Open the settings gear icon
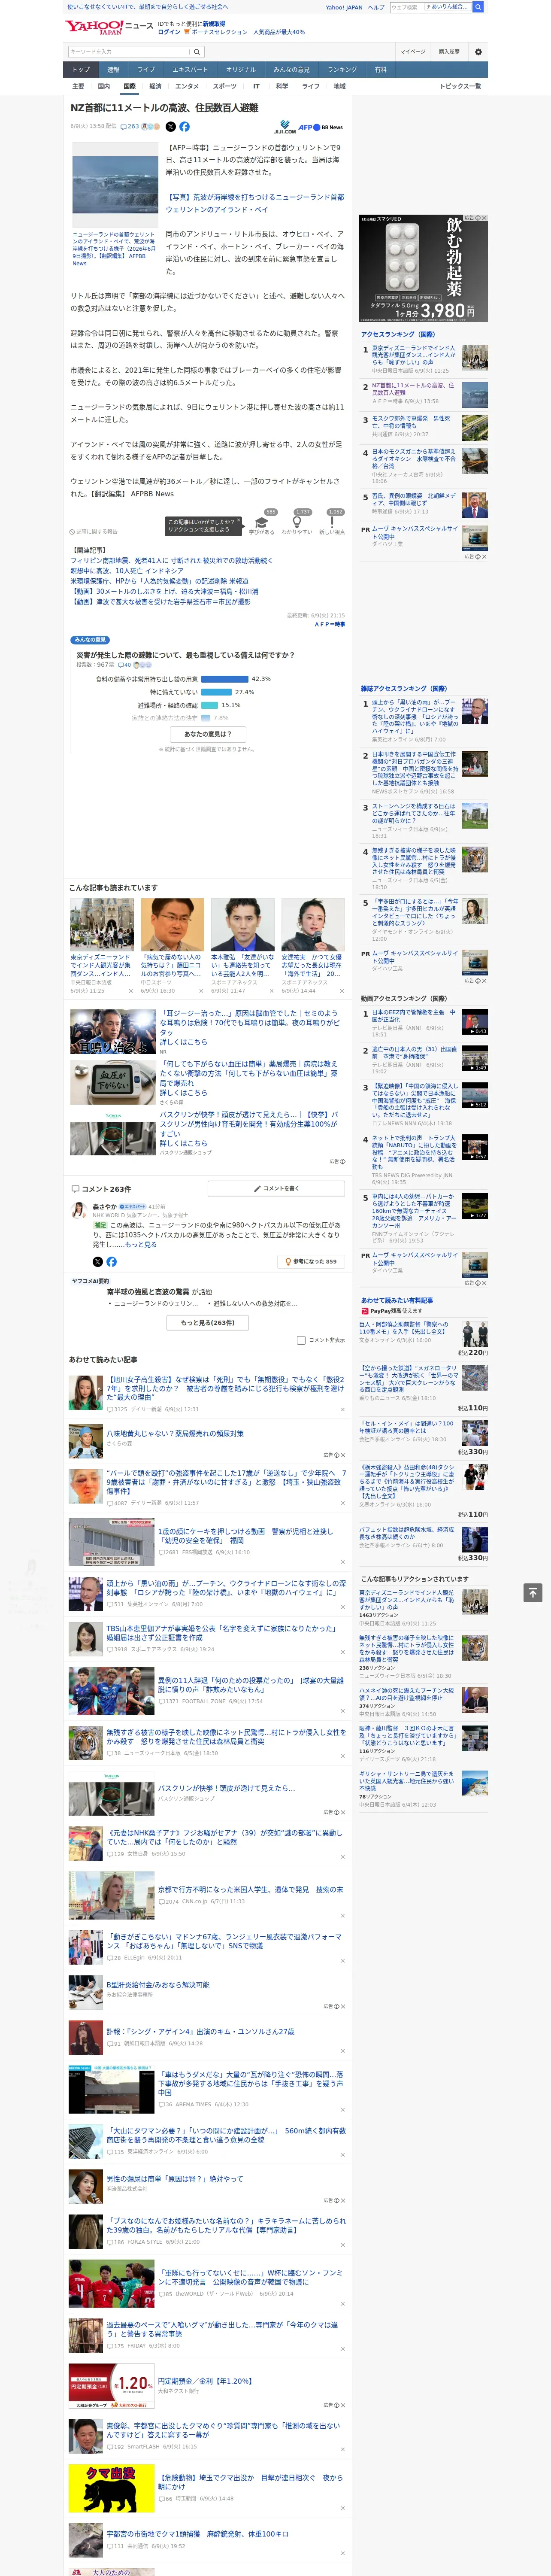 [x=478, y=52]
